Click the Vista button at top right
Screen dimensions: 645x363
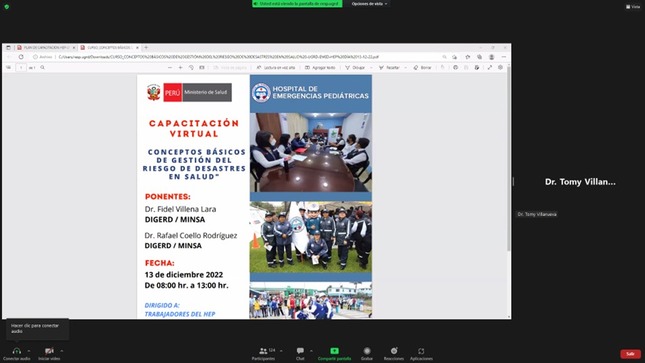(633, 7)
